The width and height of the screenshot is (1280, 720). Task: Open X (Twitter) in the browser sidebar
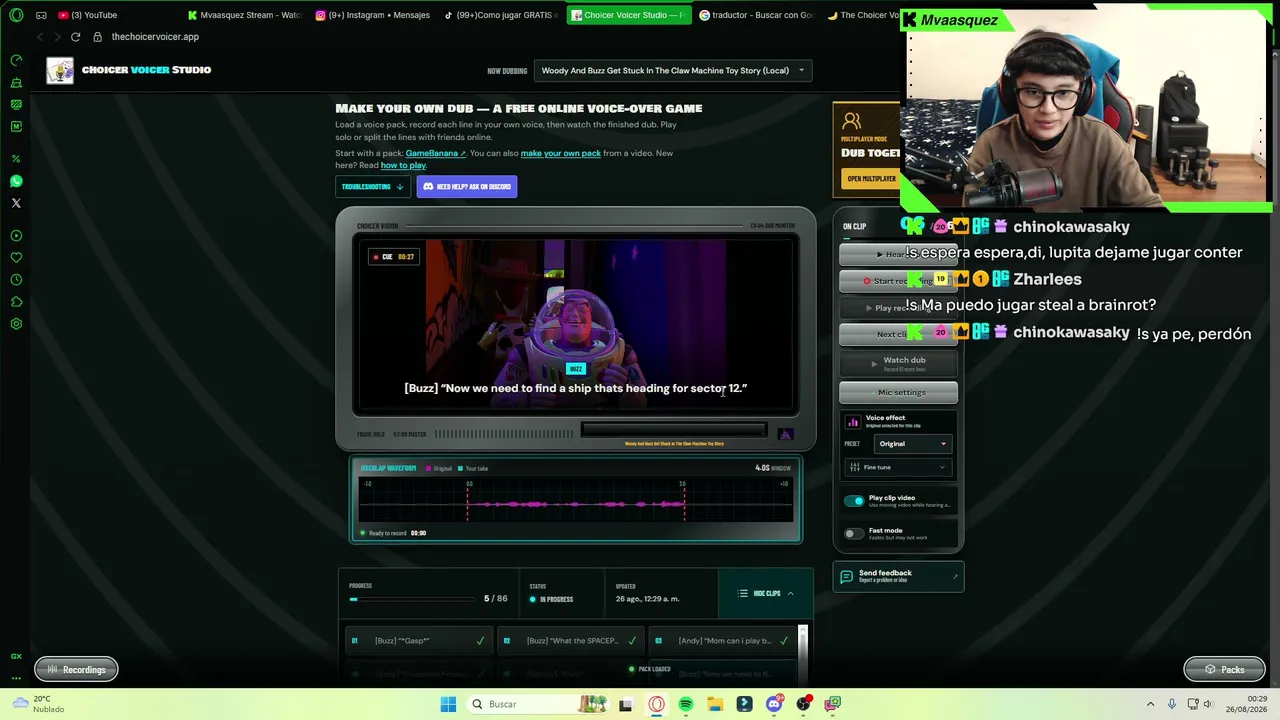click(16, 203)
